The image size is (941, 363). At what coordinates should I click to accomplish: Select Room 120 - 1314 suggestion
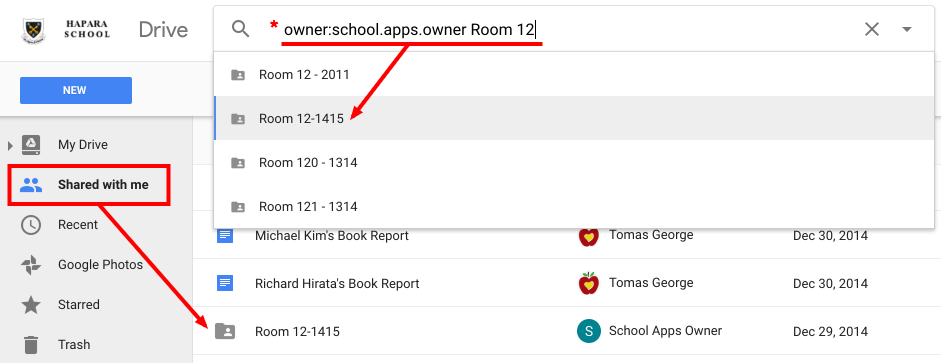pos(574,163)
